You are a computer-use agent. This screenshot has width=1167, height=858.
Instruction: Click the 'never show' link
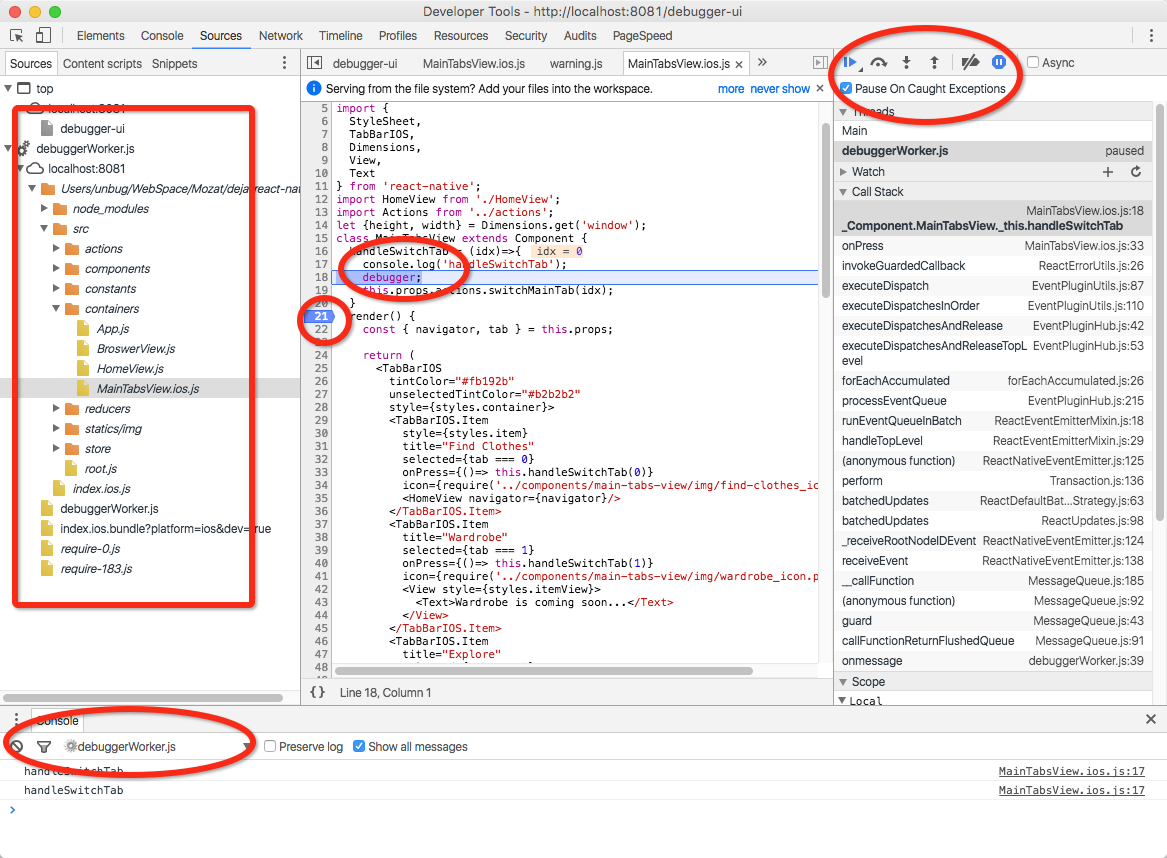click(x=780, y=89)
